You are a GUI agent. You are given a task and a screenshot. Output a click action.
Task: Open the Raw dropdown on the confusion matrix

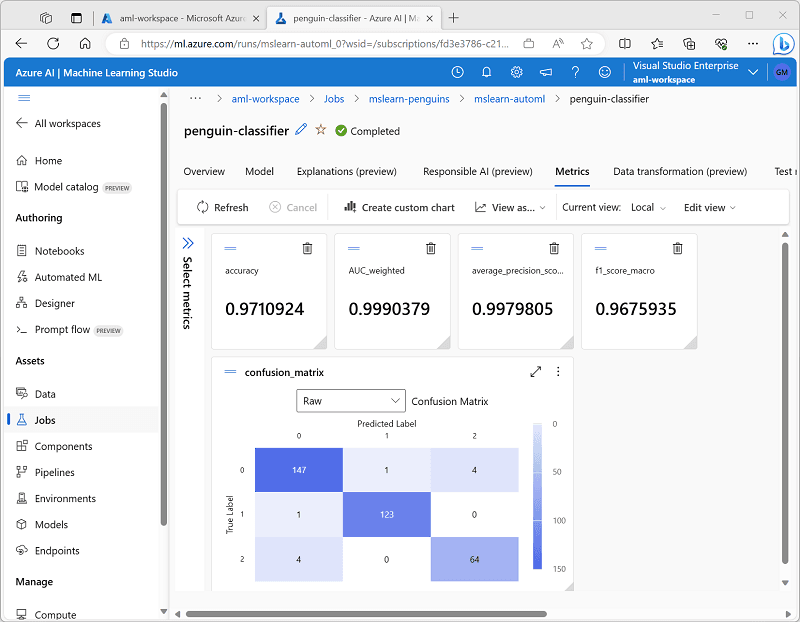pos(350,400)
